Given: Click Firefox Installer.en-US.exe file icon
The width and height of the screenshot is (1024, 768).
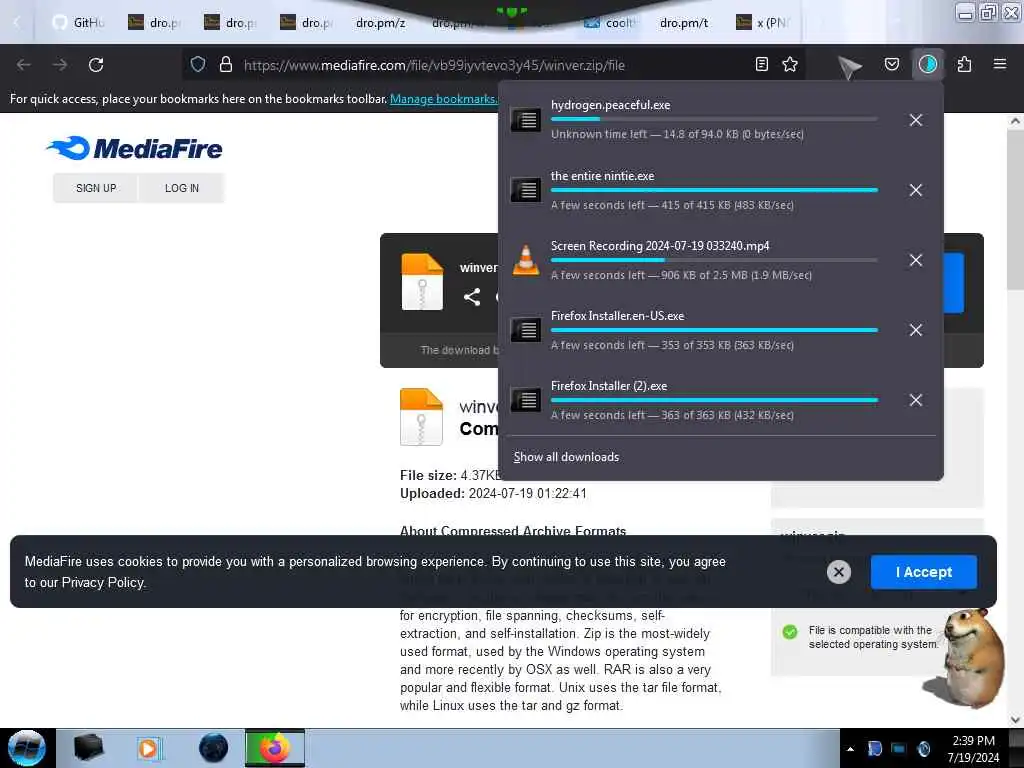Looking at the screenshot, I should click(x=526, y=330).
